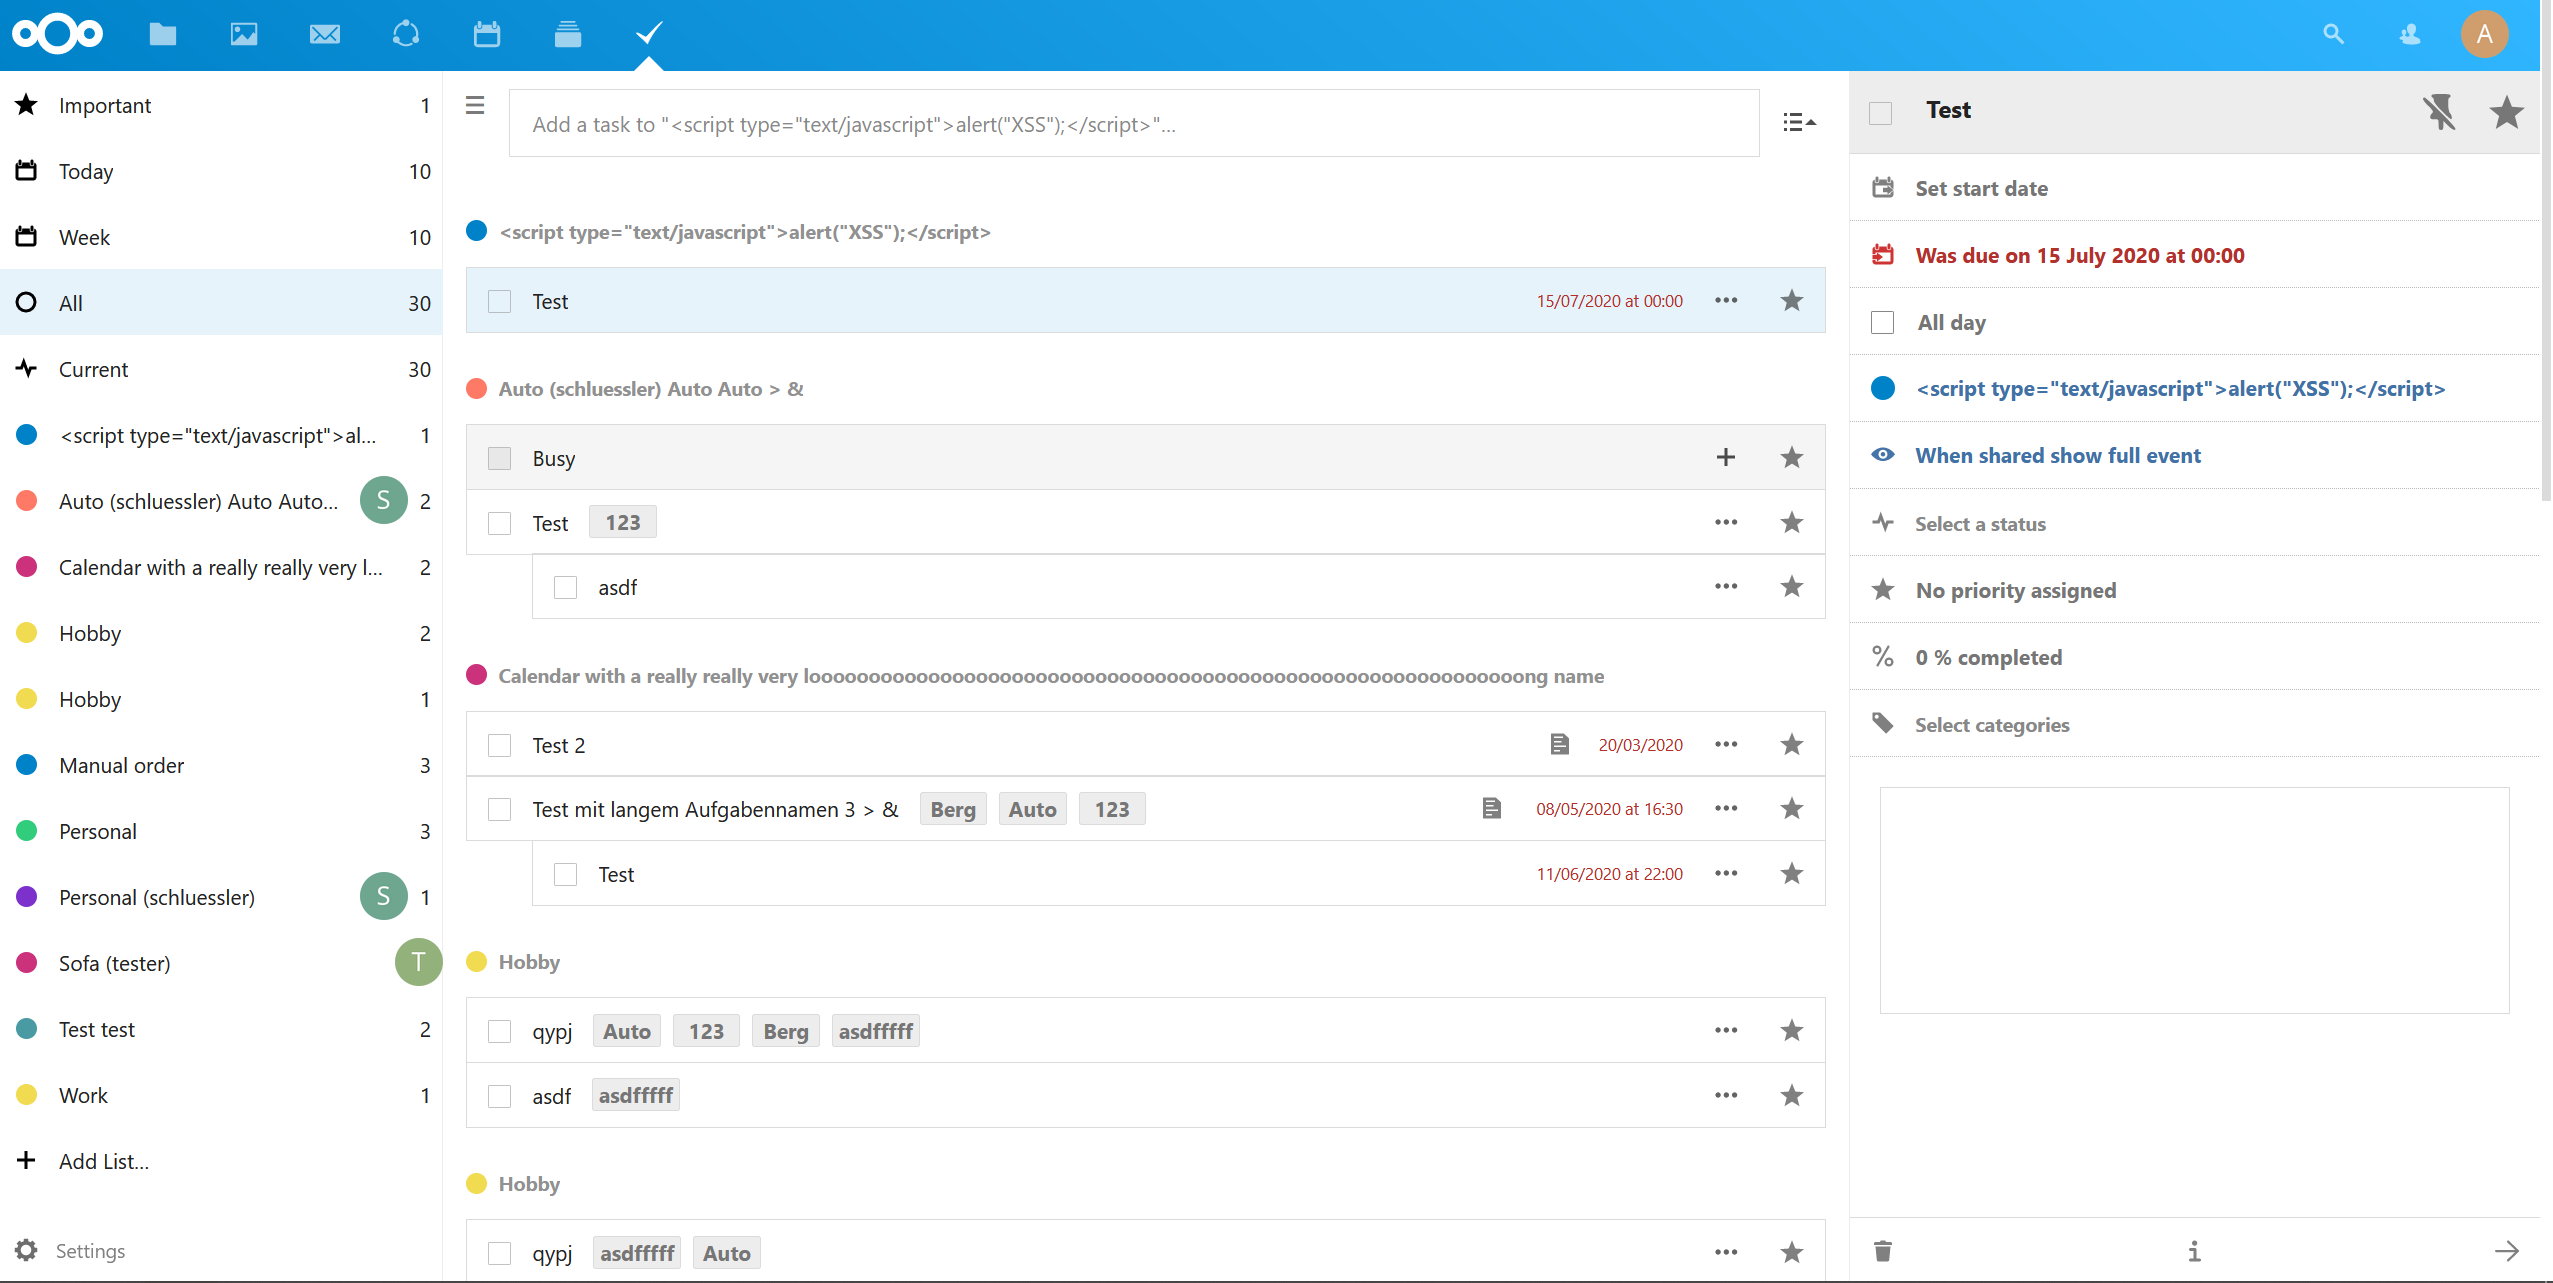This screenshot has width=2553, height=1283.
Task: Click Add List... in sidebar
Action: (103, 1161)
